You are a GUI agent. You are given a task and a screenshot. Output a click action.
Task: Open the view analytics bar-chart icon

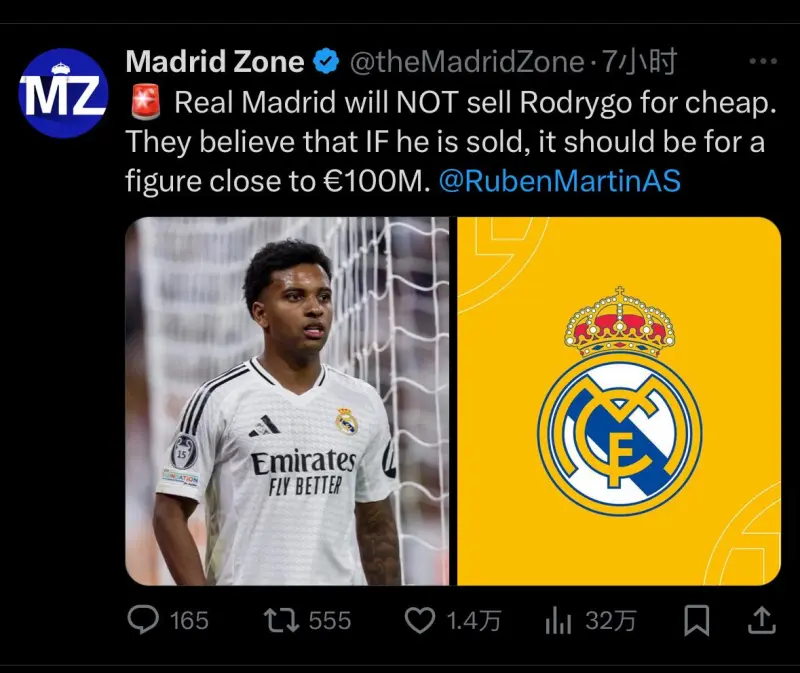[558, 620]
